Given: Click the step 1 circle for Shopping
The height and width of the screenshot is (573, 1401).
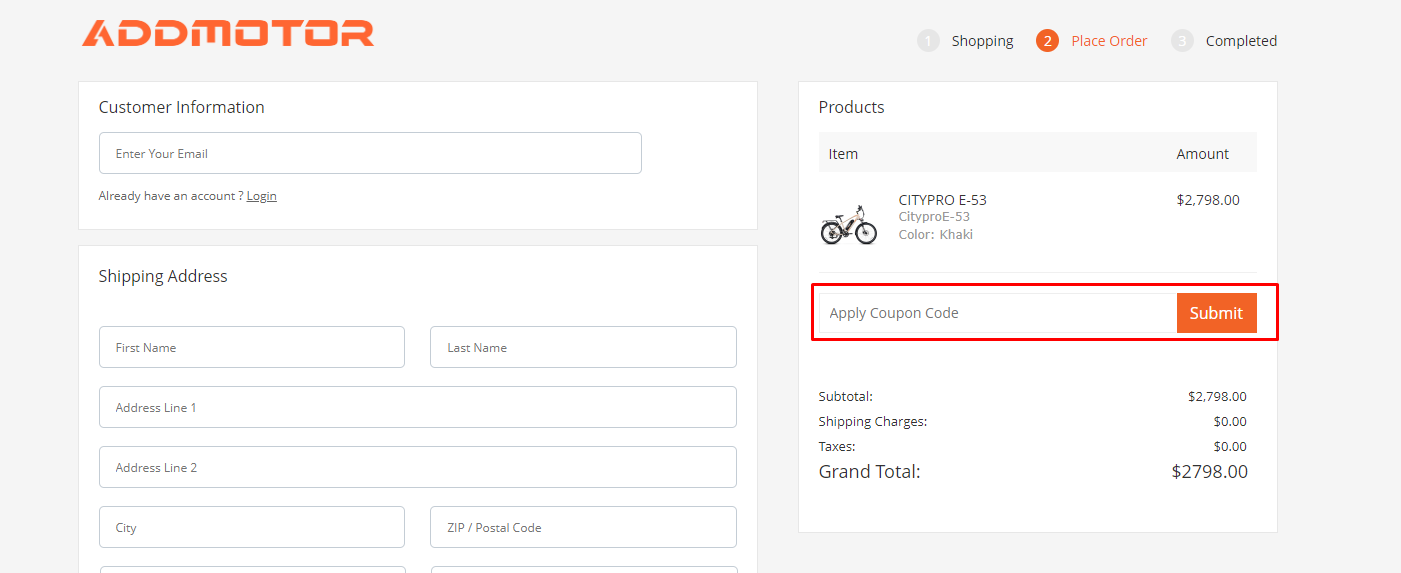Looking at the screenshot, I should pyautogui.click(x=928, y=41).
